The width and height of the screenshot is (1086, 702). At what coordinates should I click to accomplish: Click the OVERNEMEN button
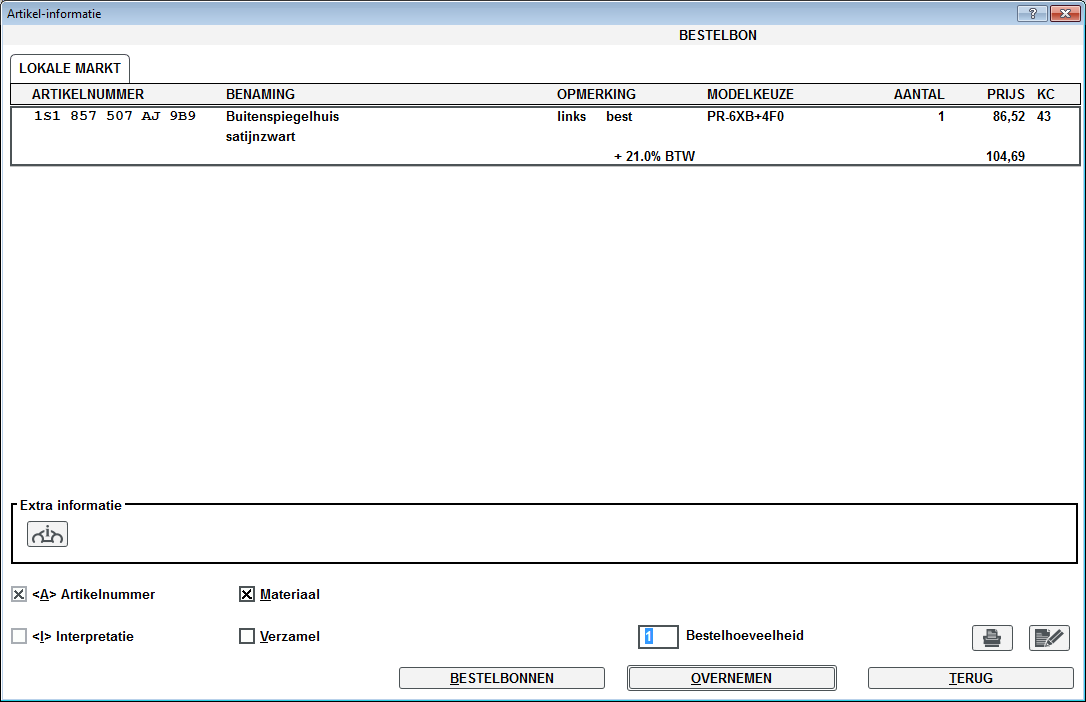731,678
